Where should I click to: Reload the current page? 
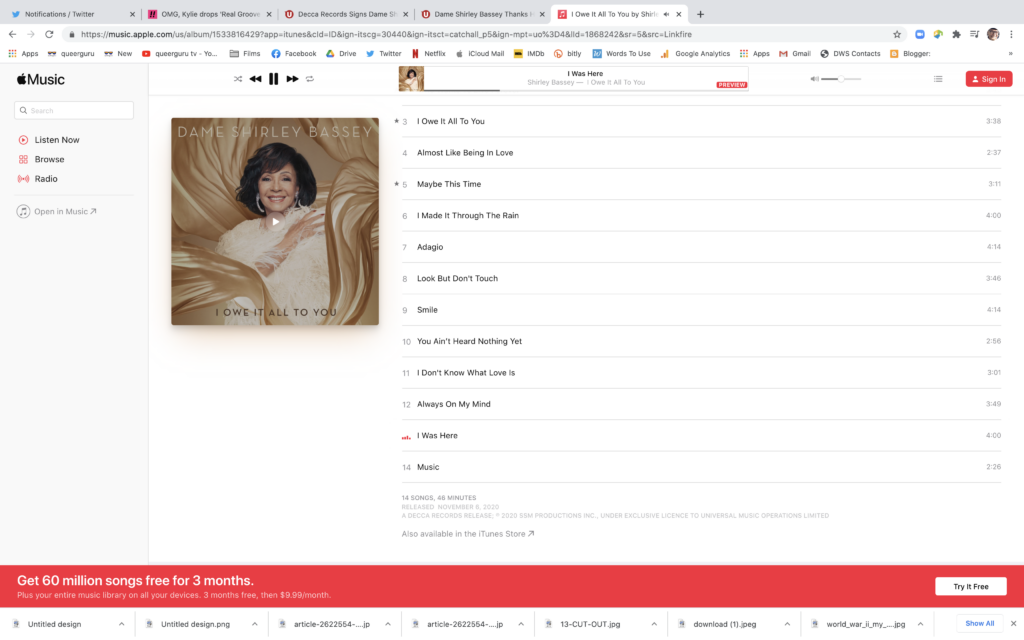pyautogui.click(x=49, y=34)
